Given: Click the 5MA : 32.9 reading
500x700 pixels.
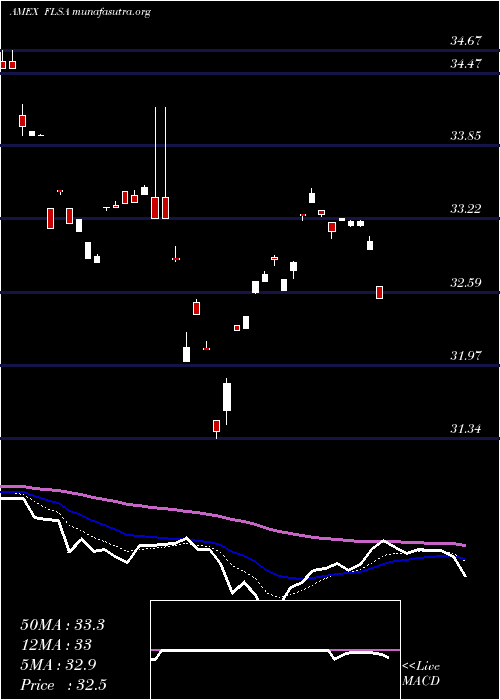Looking at the screenshot, I should 60,665.
